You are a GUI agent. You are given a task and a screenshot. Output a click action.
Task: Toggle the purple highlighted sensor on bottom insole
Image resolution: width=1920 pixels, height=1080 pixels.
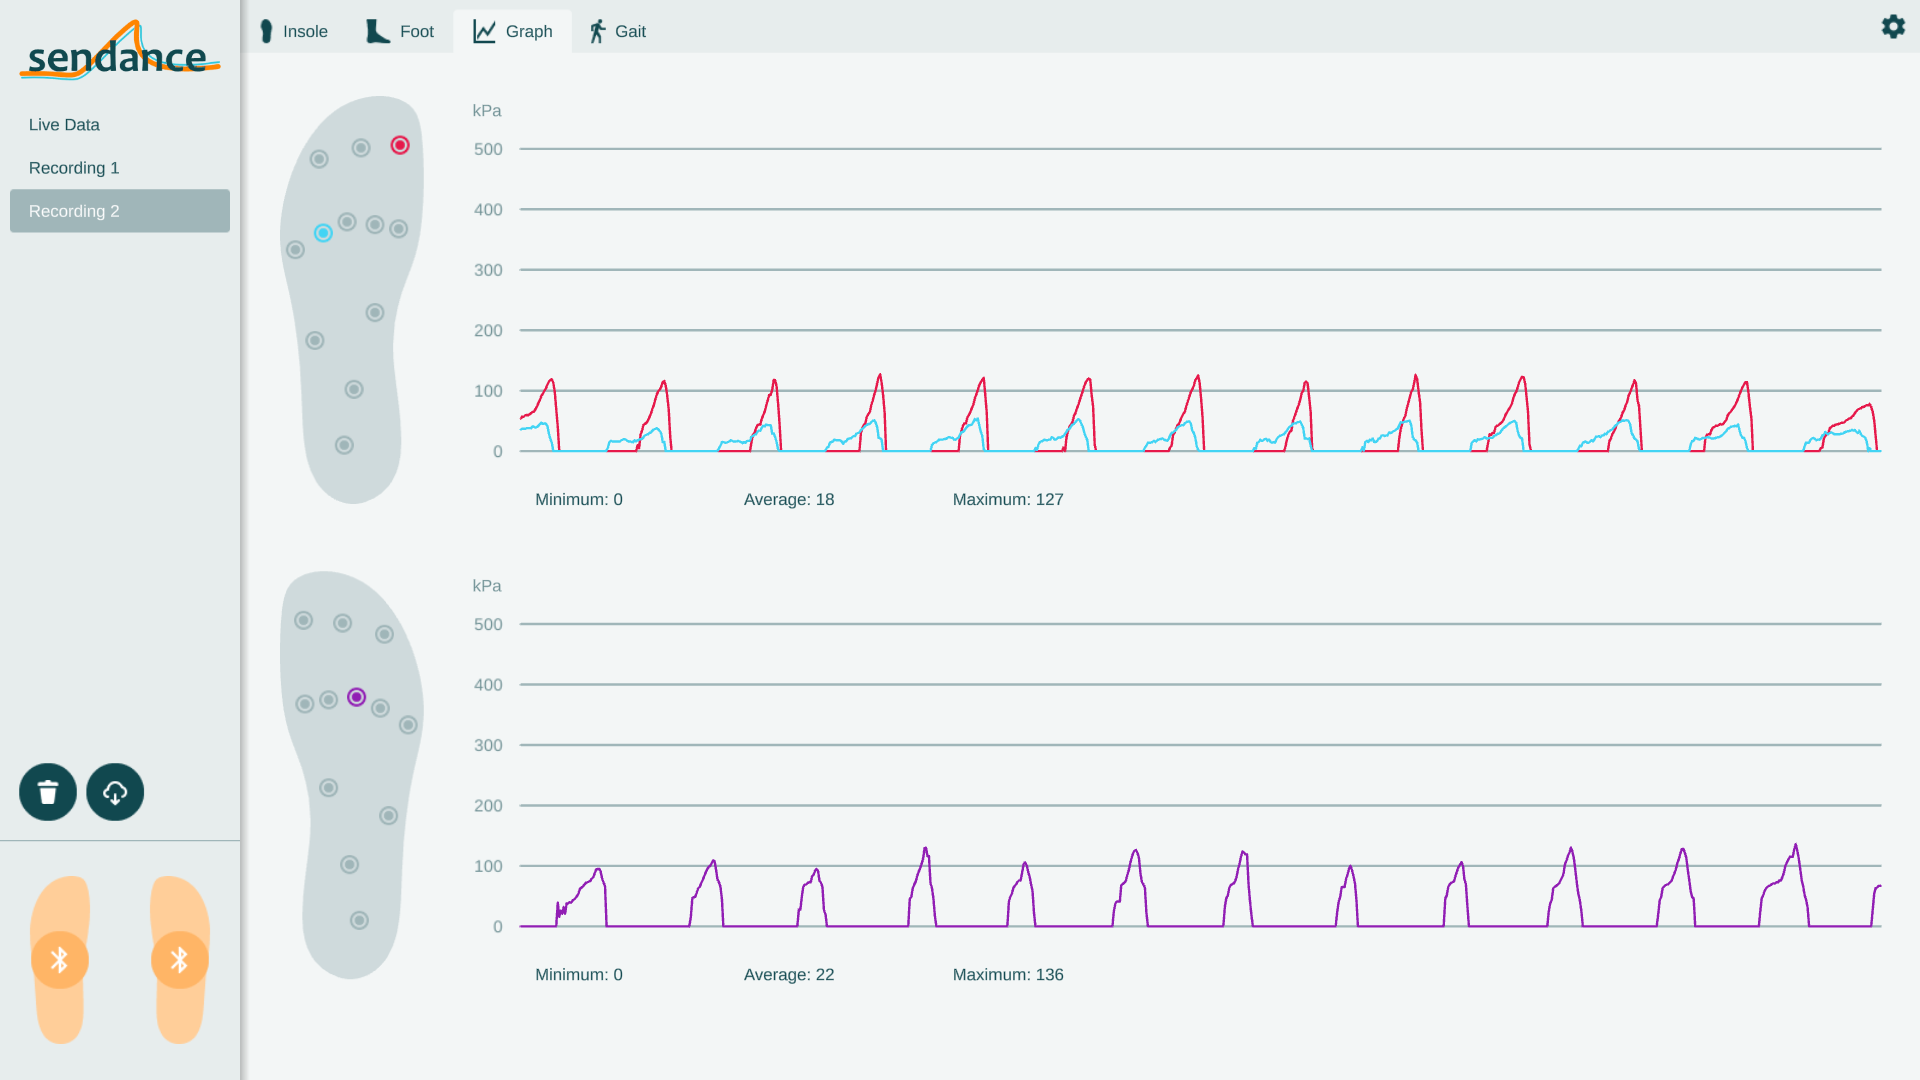click(357, 697)
